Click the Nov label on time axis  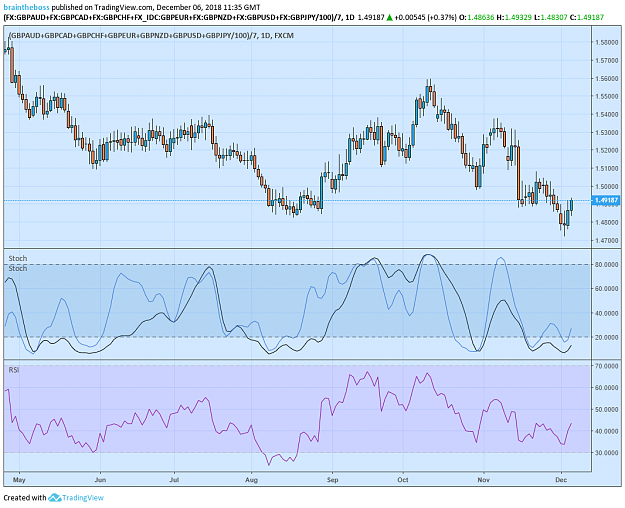[483, 480]
